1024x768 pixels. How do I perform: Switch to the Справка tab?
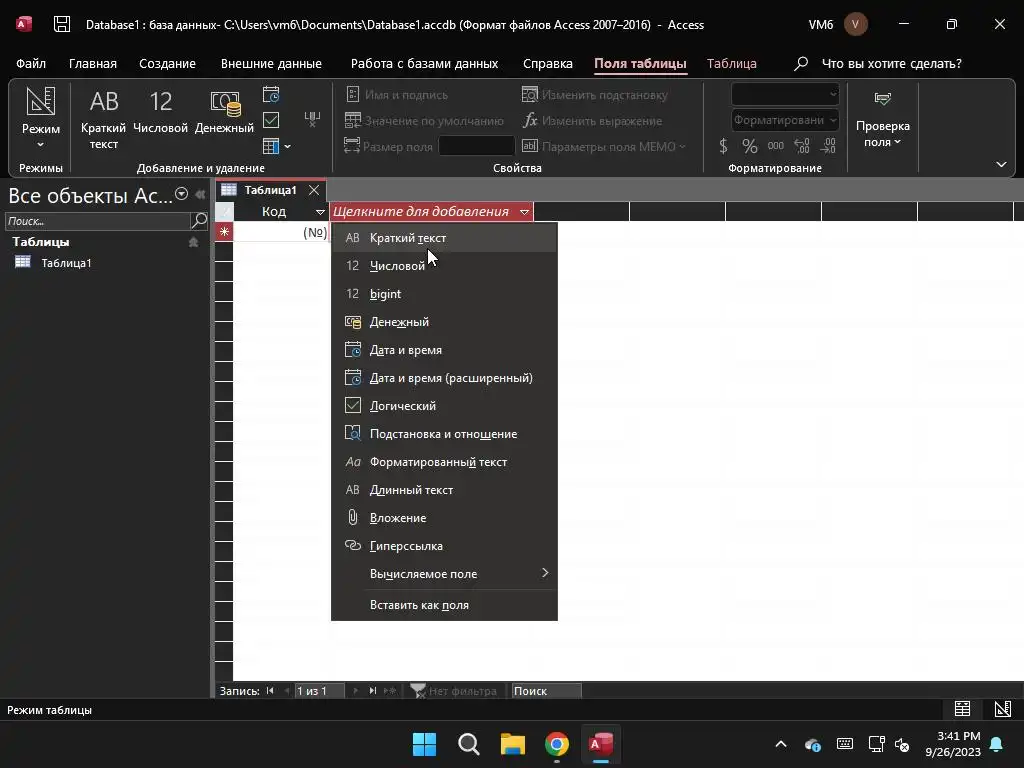547,63
